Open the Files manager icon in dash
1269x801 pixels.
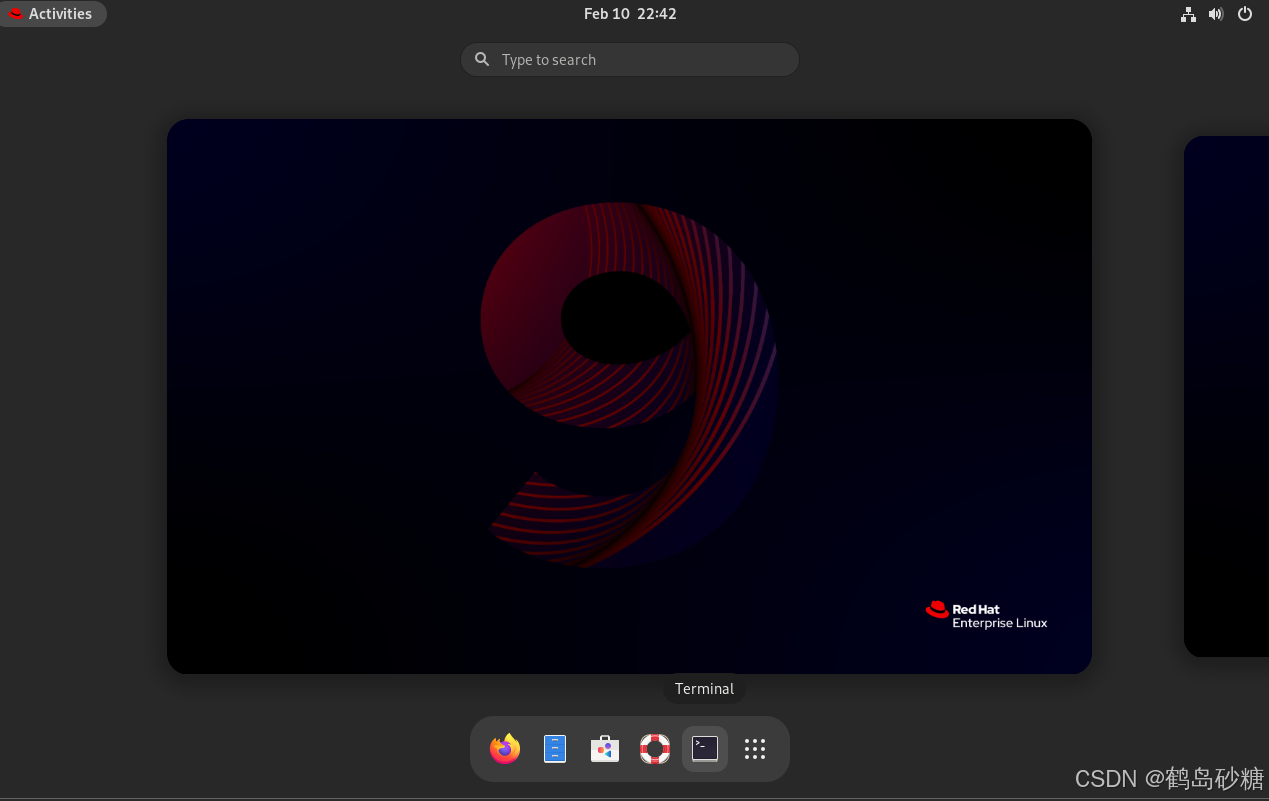click(x=555, y=748)
